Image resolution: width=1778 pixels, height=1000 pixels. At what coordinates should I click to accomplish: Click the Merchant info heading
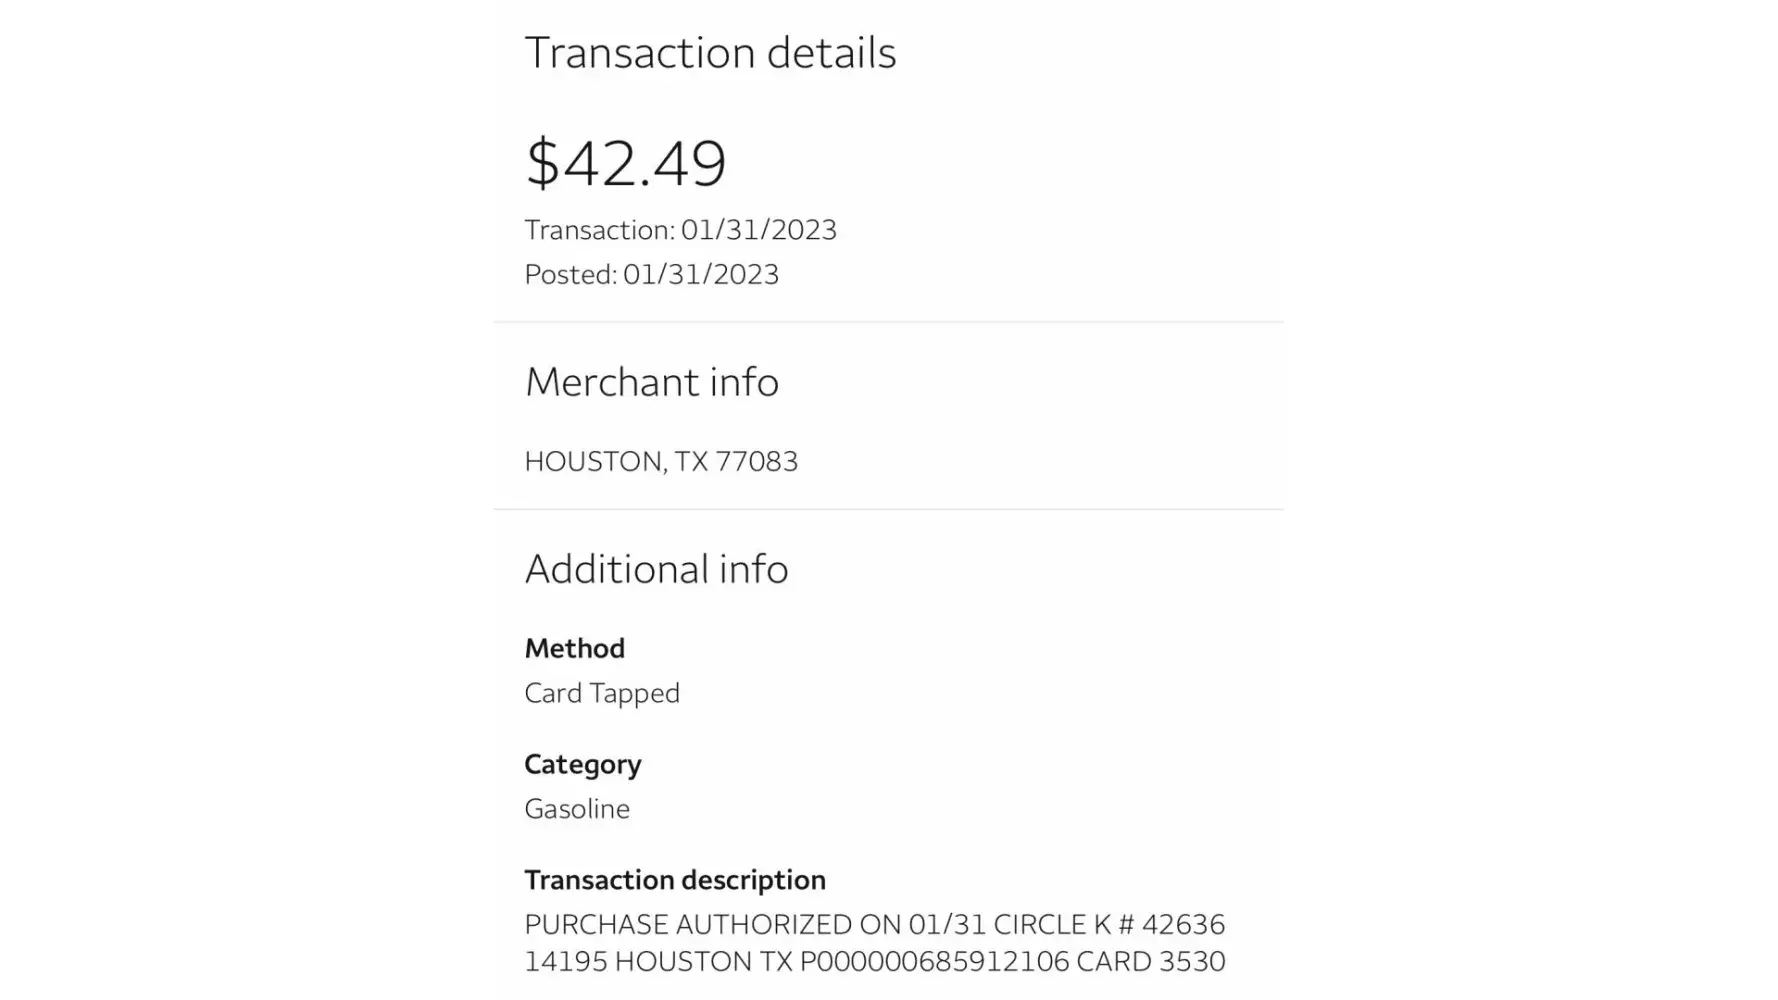tap(651, 382)
